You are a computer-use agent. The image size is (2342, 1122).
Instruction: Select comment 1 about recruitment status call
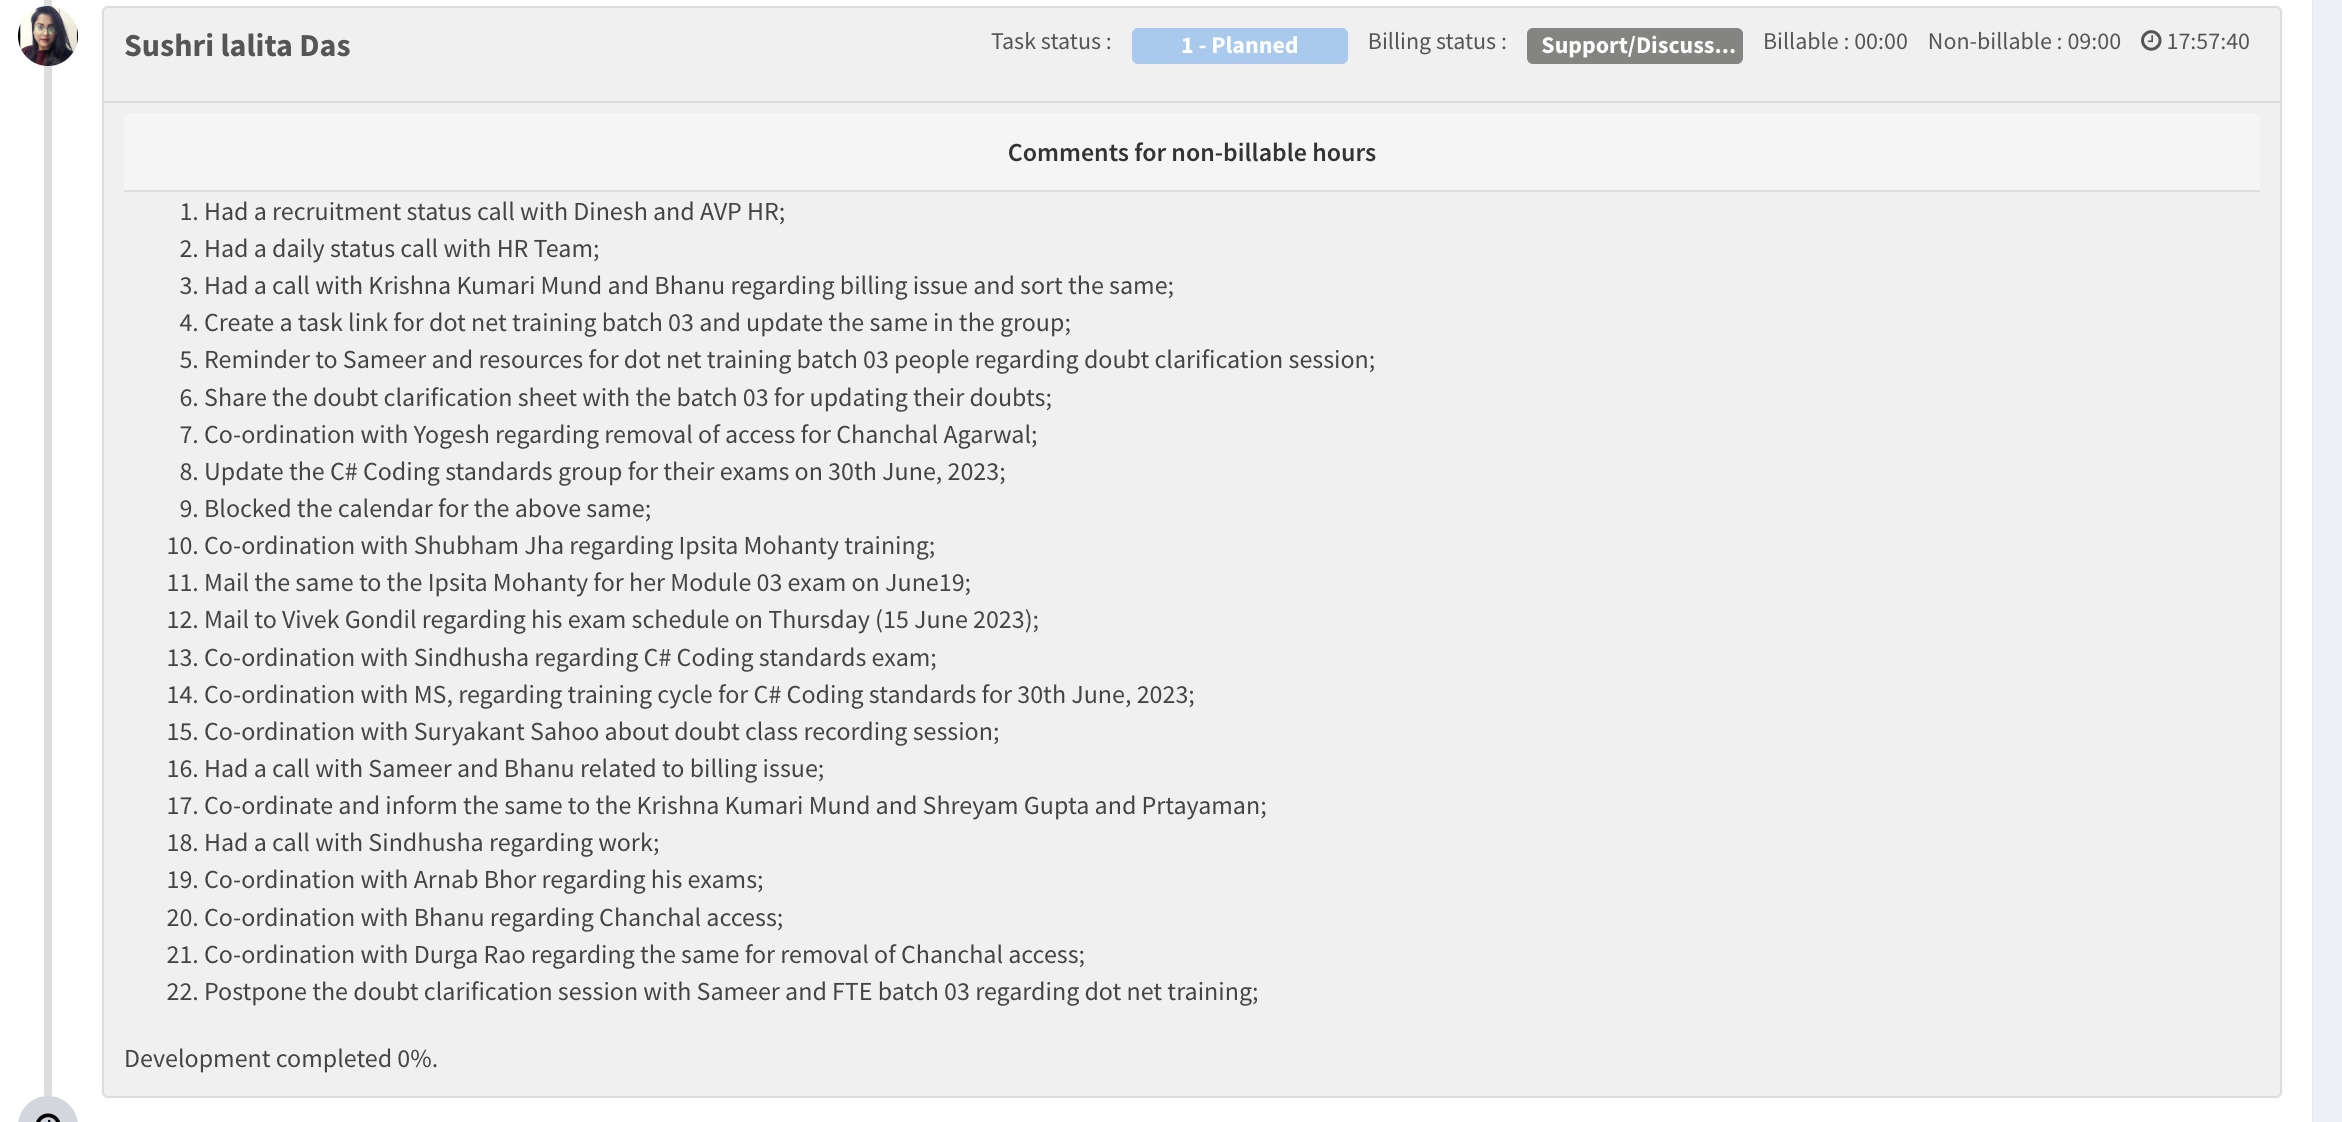click(494, 212)
